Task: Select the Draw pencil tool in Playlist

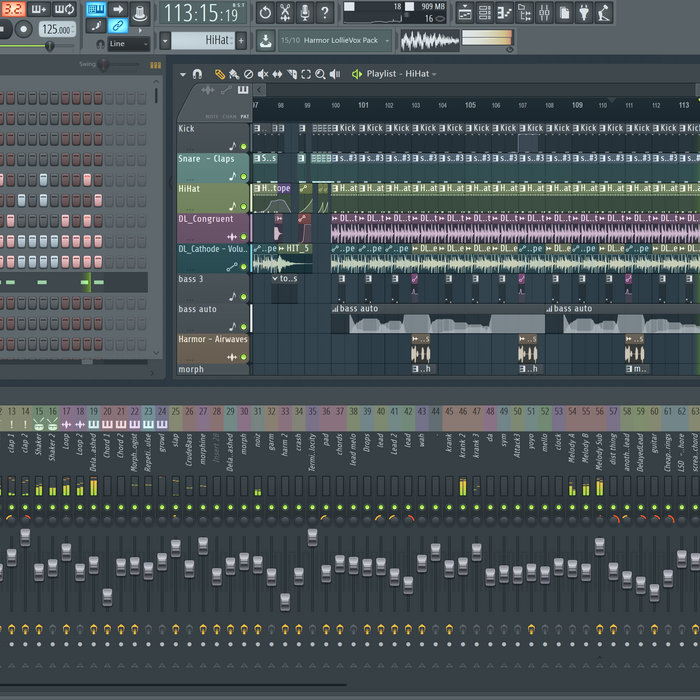Action: (219, 74)
